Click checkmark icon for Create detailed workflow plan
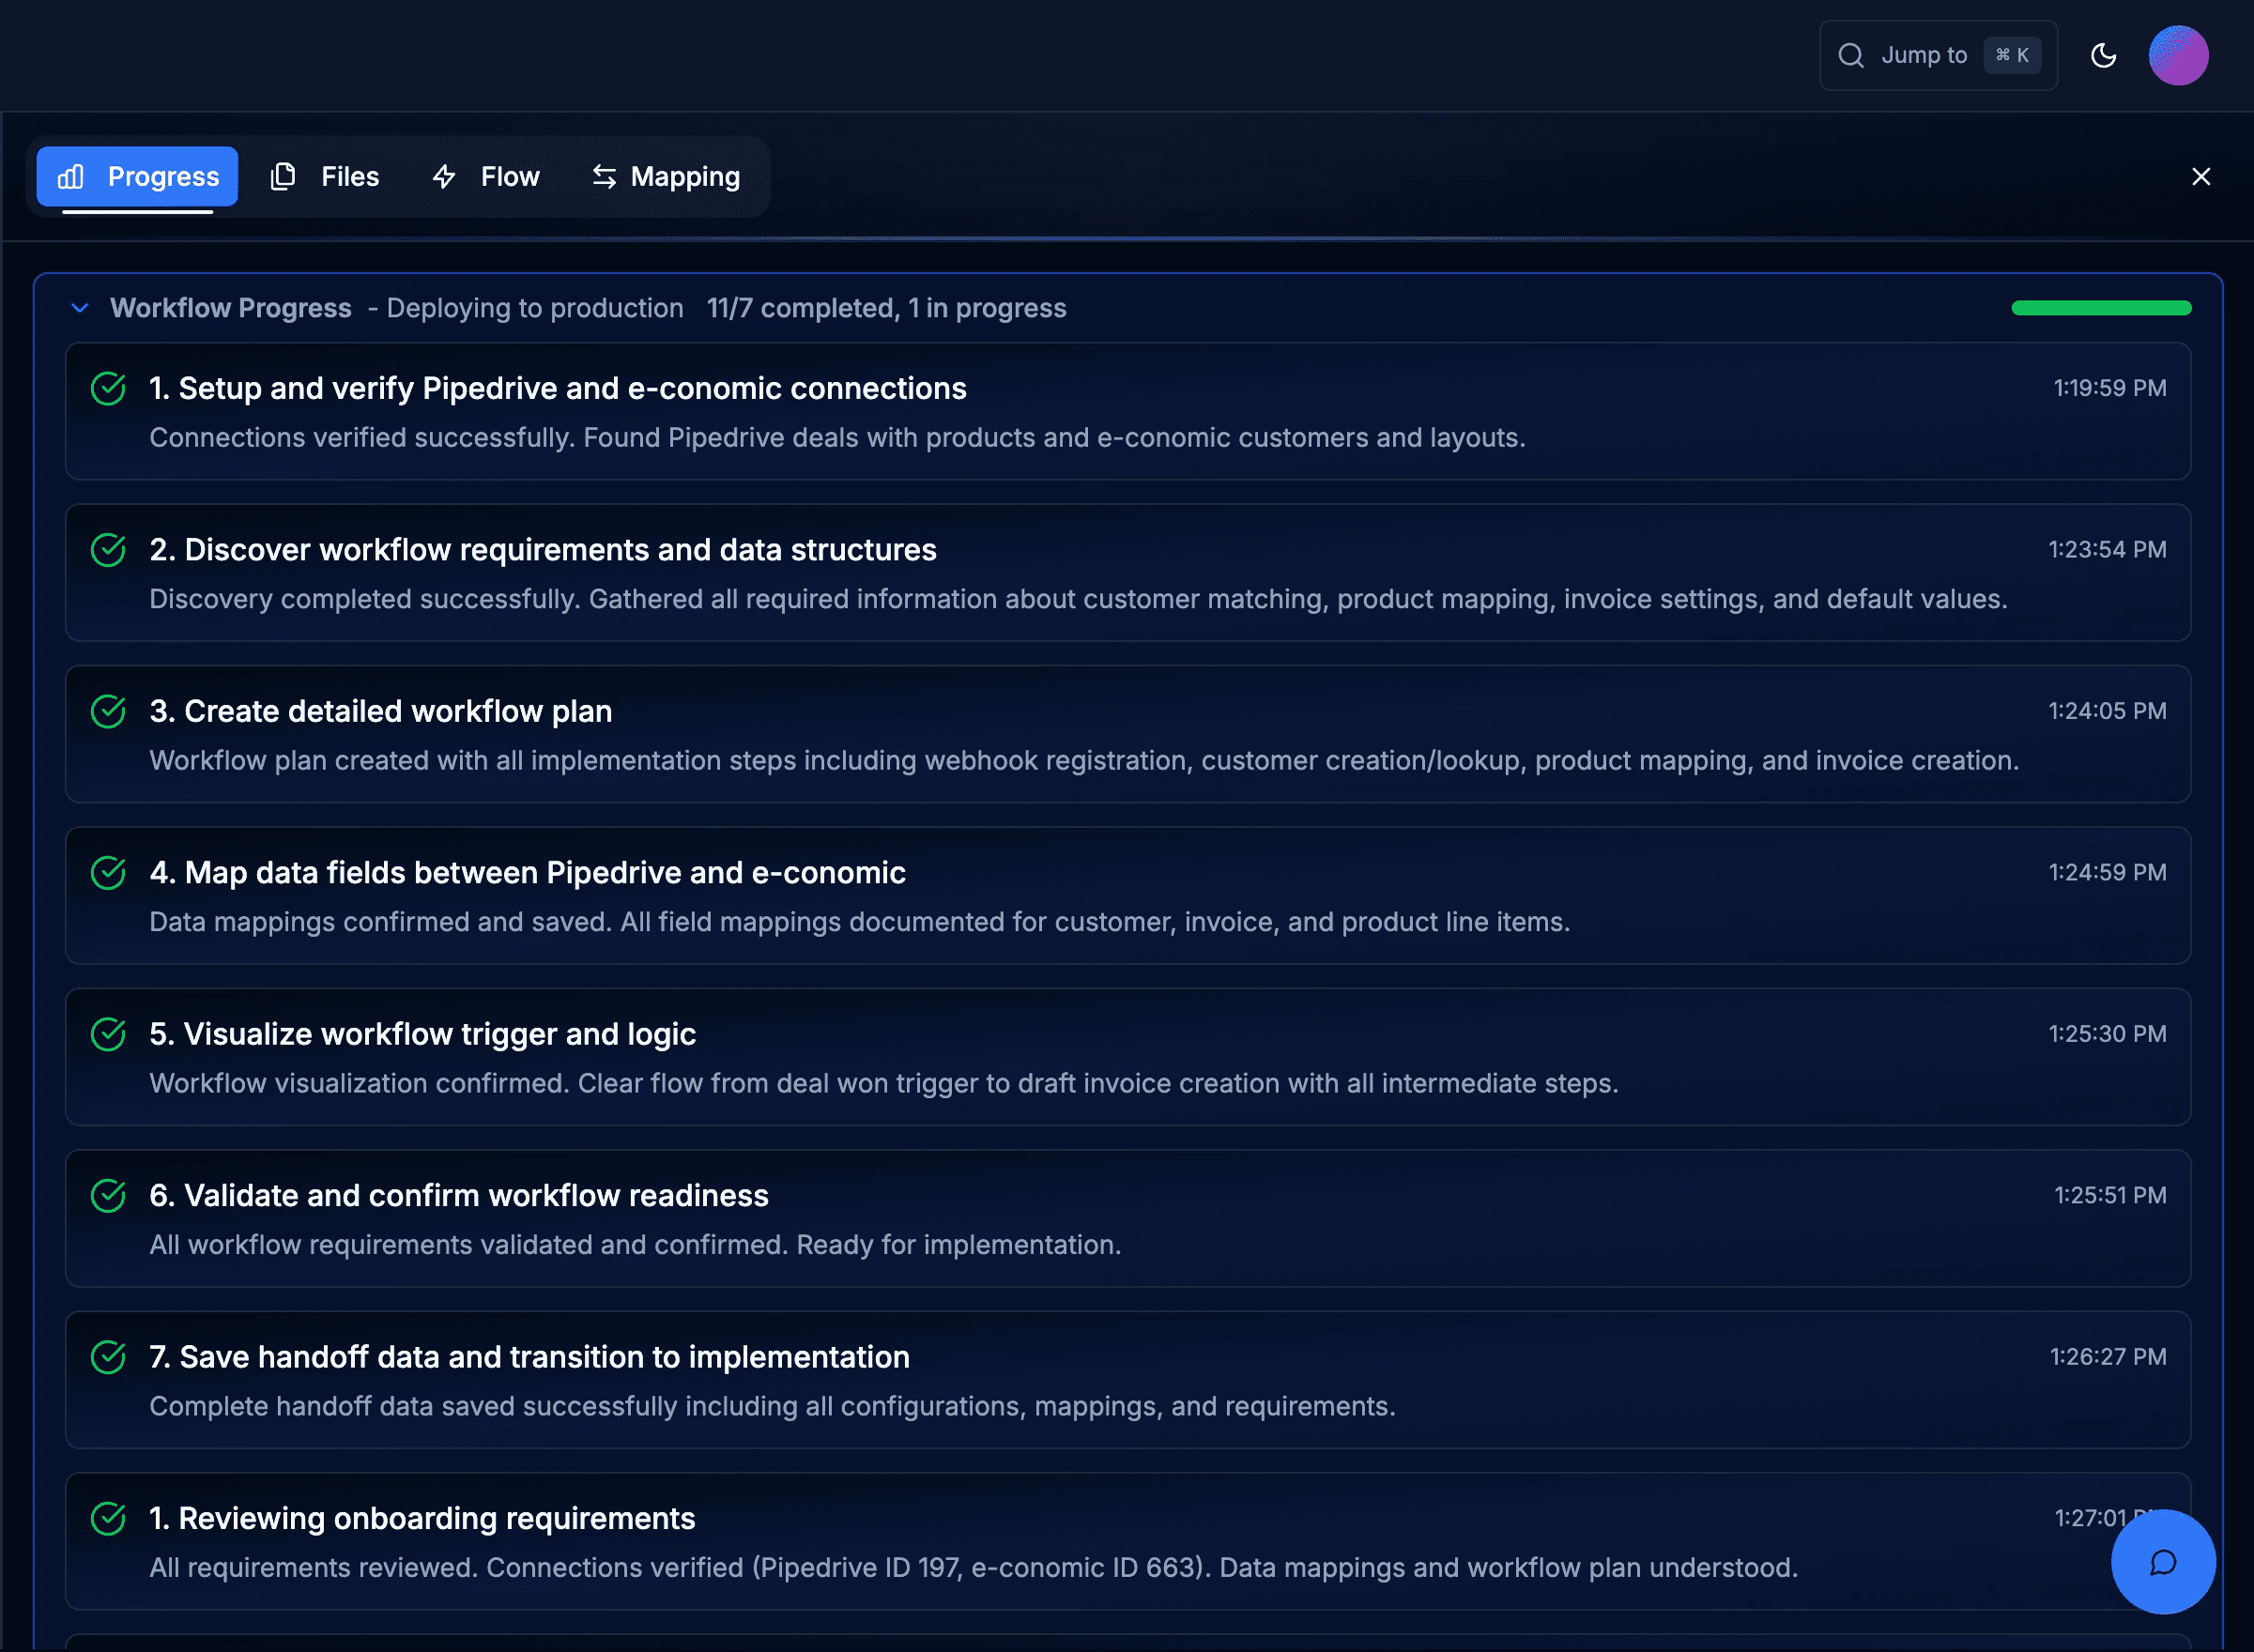 point(108,711)
